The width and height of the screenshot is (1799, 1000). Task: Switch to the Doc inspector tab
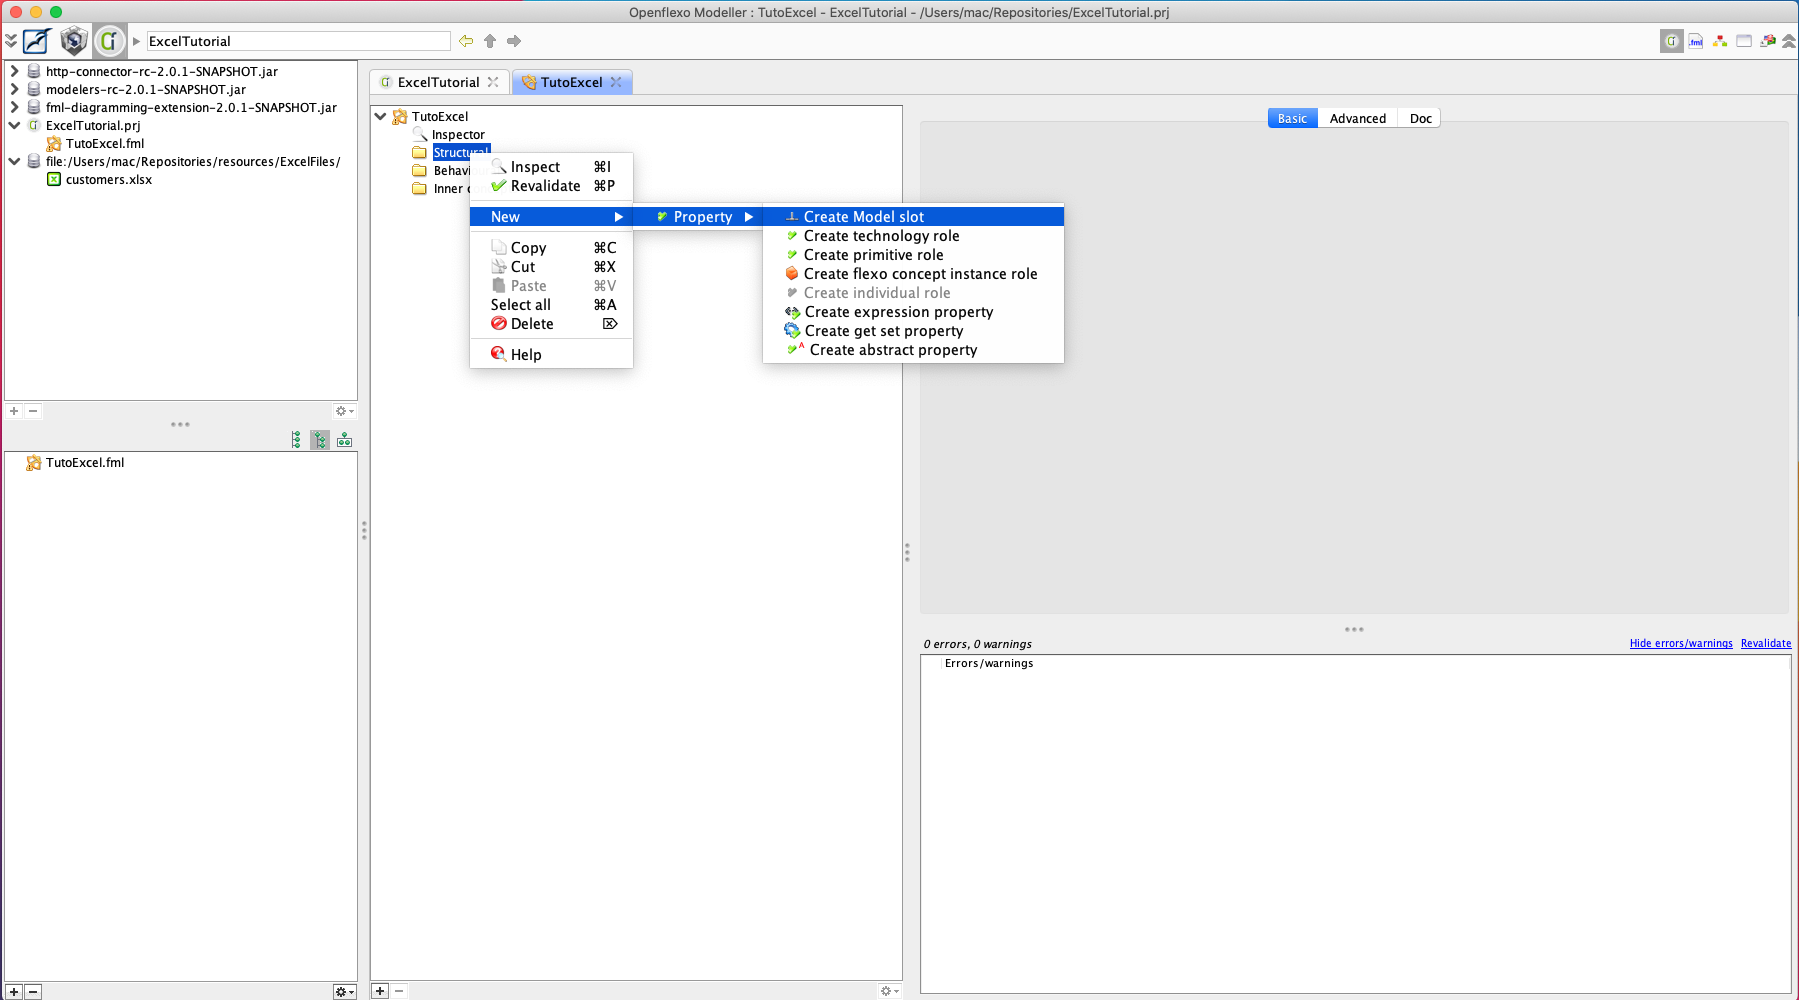1420,118
